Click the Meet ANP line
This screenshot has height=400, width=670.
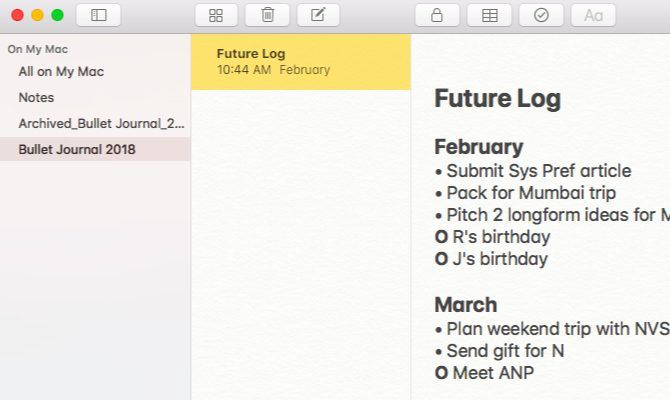[x=492, y=373]
